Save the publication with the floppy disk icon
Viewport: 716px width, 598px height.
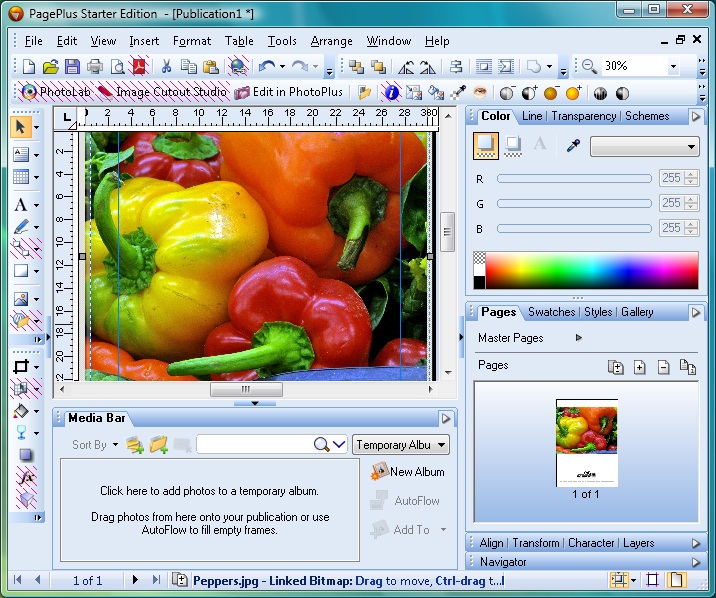click(73, 67)
